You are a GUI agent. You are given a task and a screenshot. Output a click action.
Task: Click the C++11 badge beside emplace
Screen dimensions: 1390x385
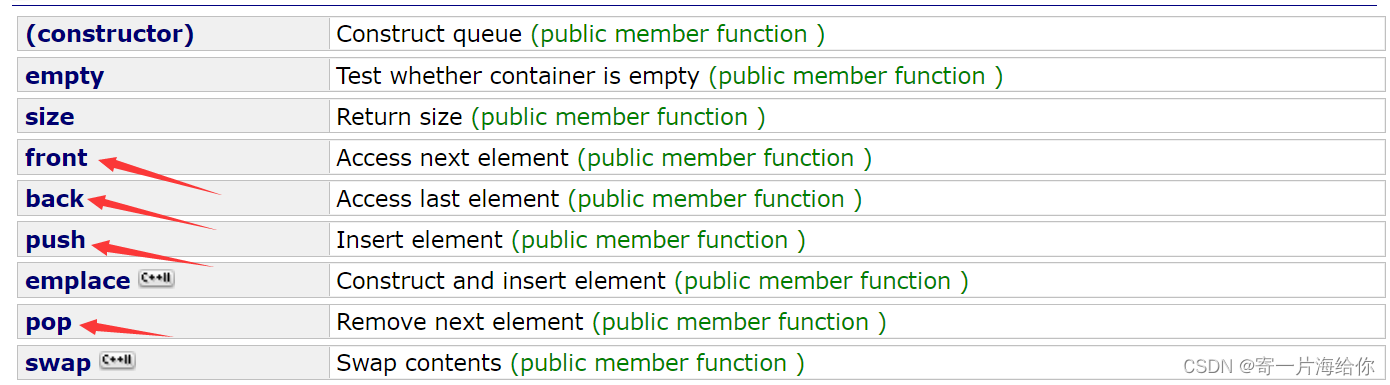[x=156, y=279]
